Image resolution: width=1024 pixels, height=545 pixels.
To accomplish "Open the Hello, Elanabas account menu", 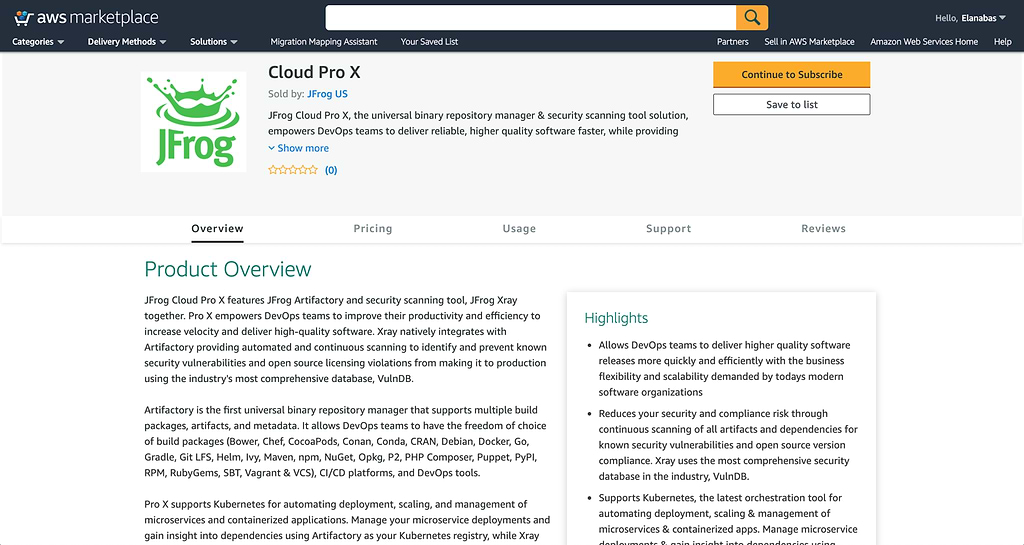I will pos(970,18).
